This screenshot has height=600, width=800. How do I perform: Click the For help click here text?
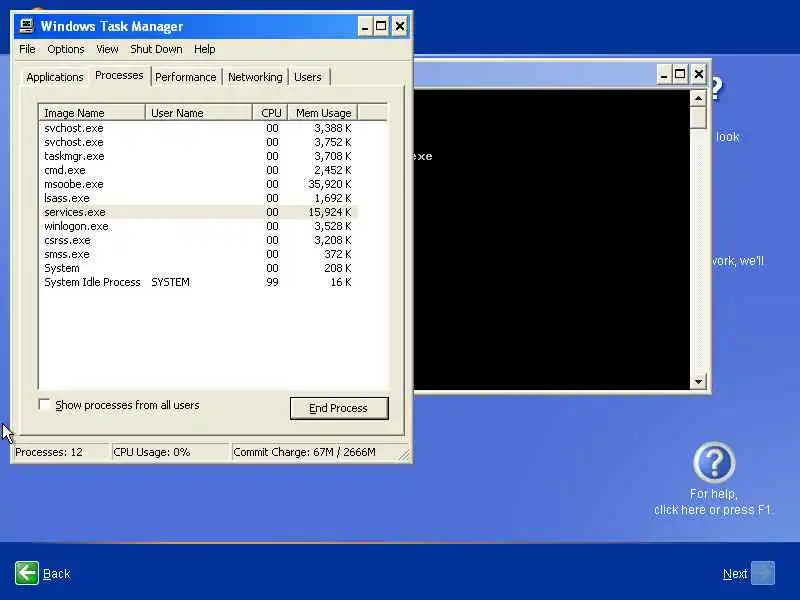713,502
